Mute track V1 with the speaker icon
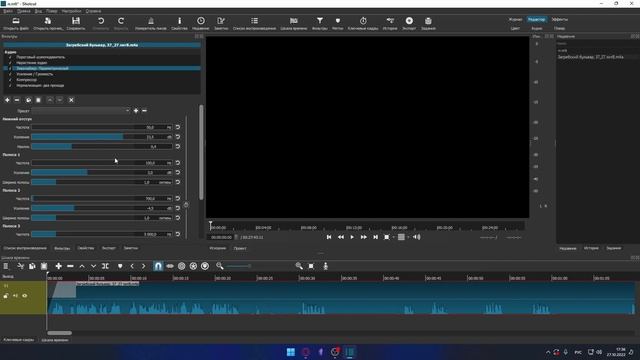The image size is (640, 360). pyautogui.click(x=15, y=296)
